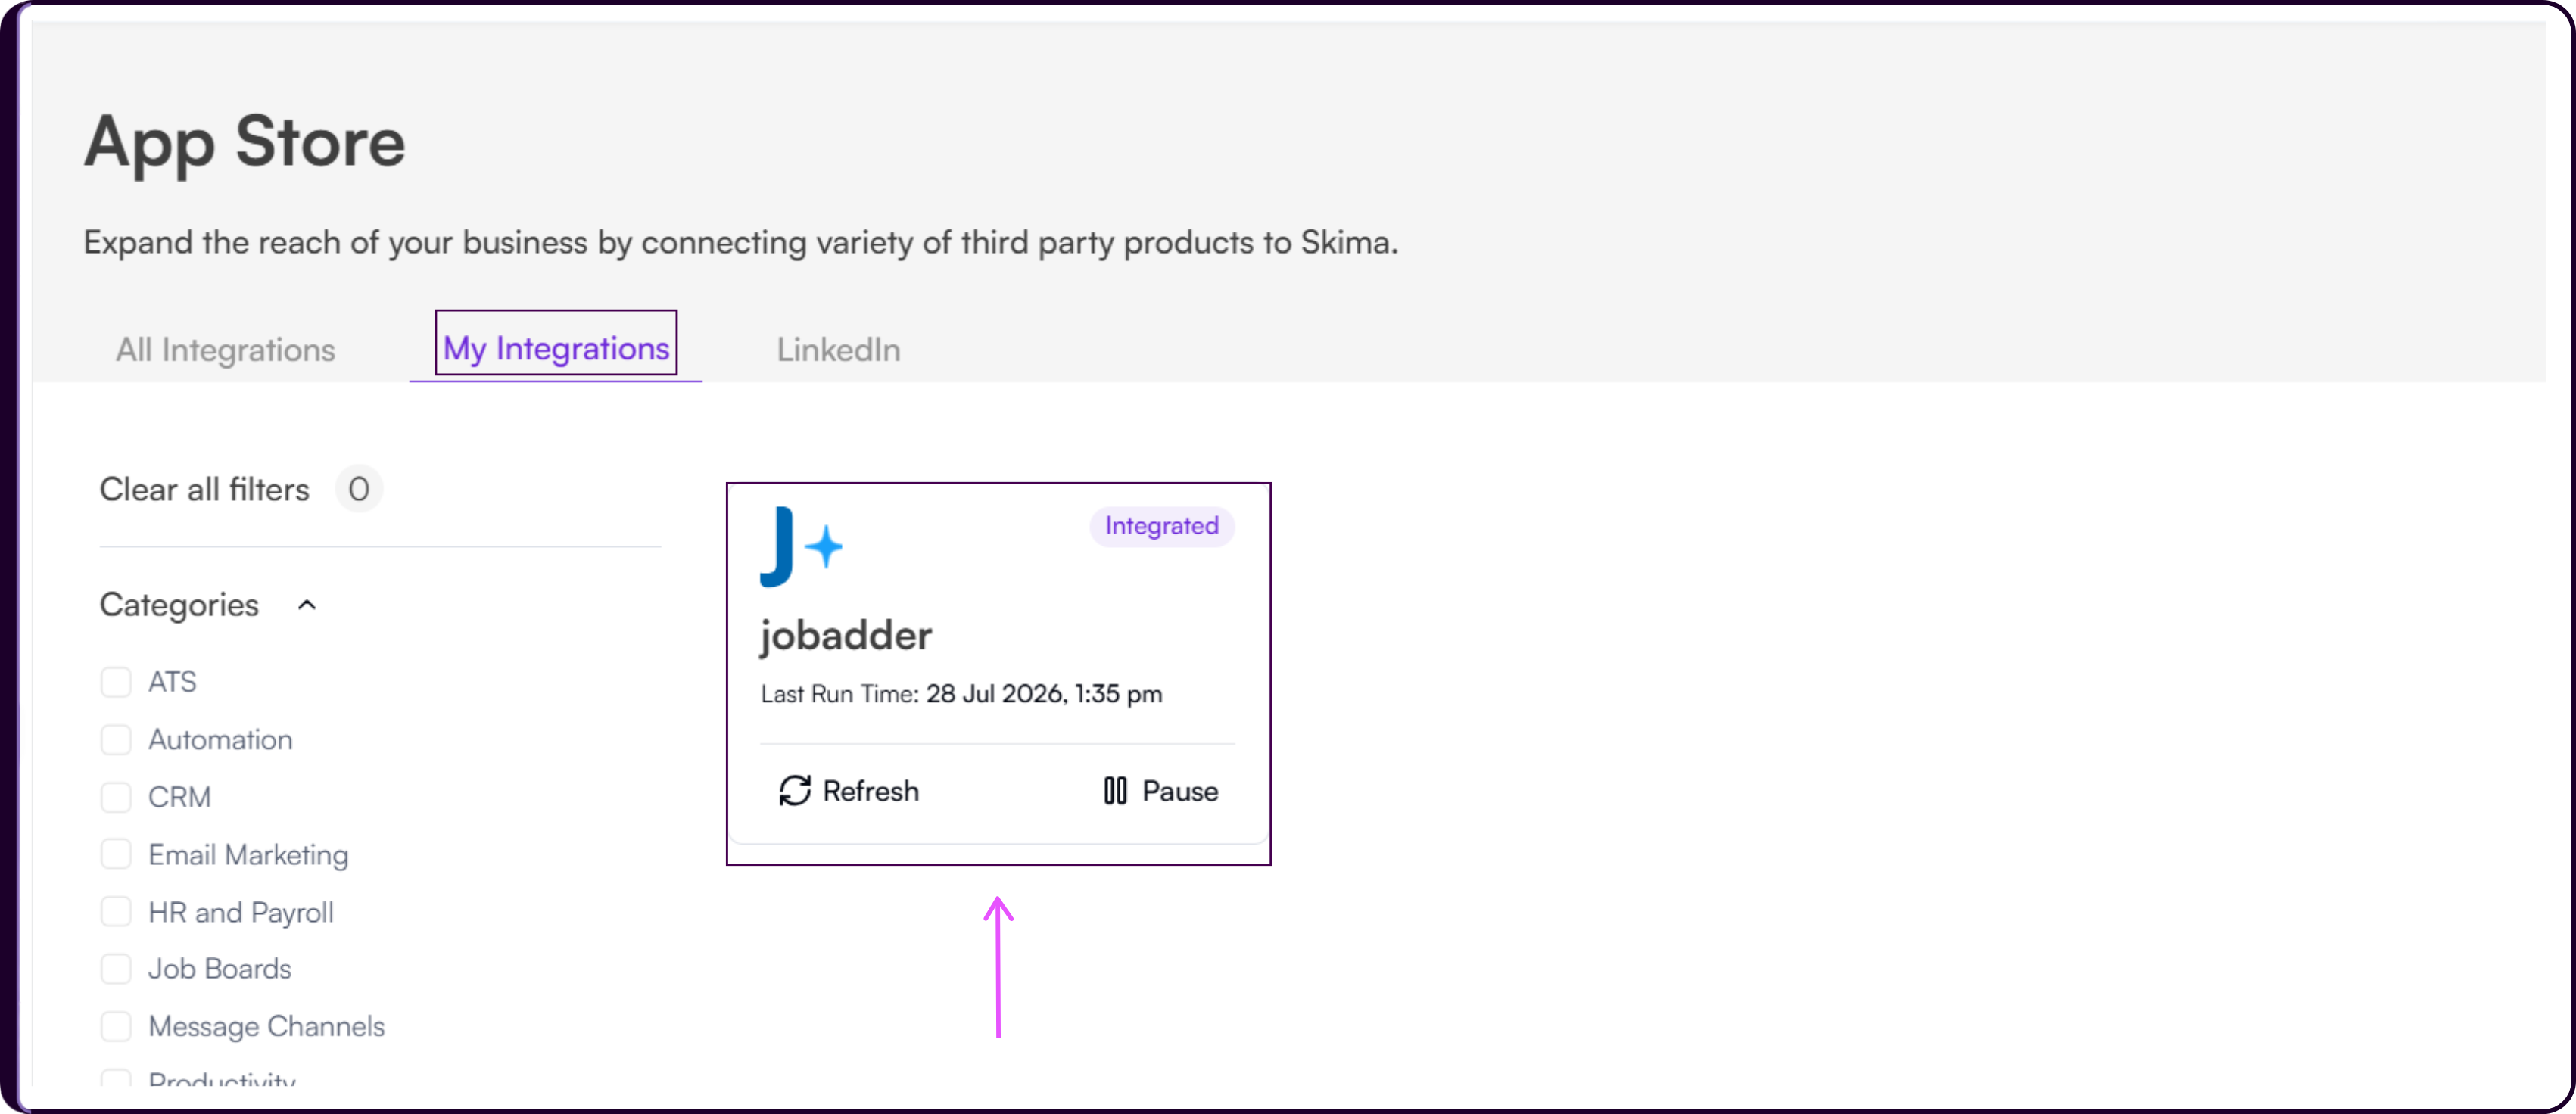2576x1114 pixels.
Task: Select the Email Marketing checkbox
Action: pos(116,854)
